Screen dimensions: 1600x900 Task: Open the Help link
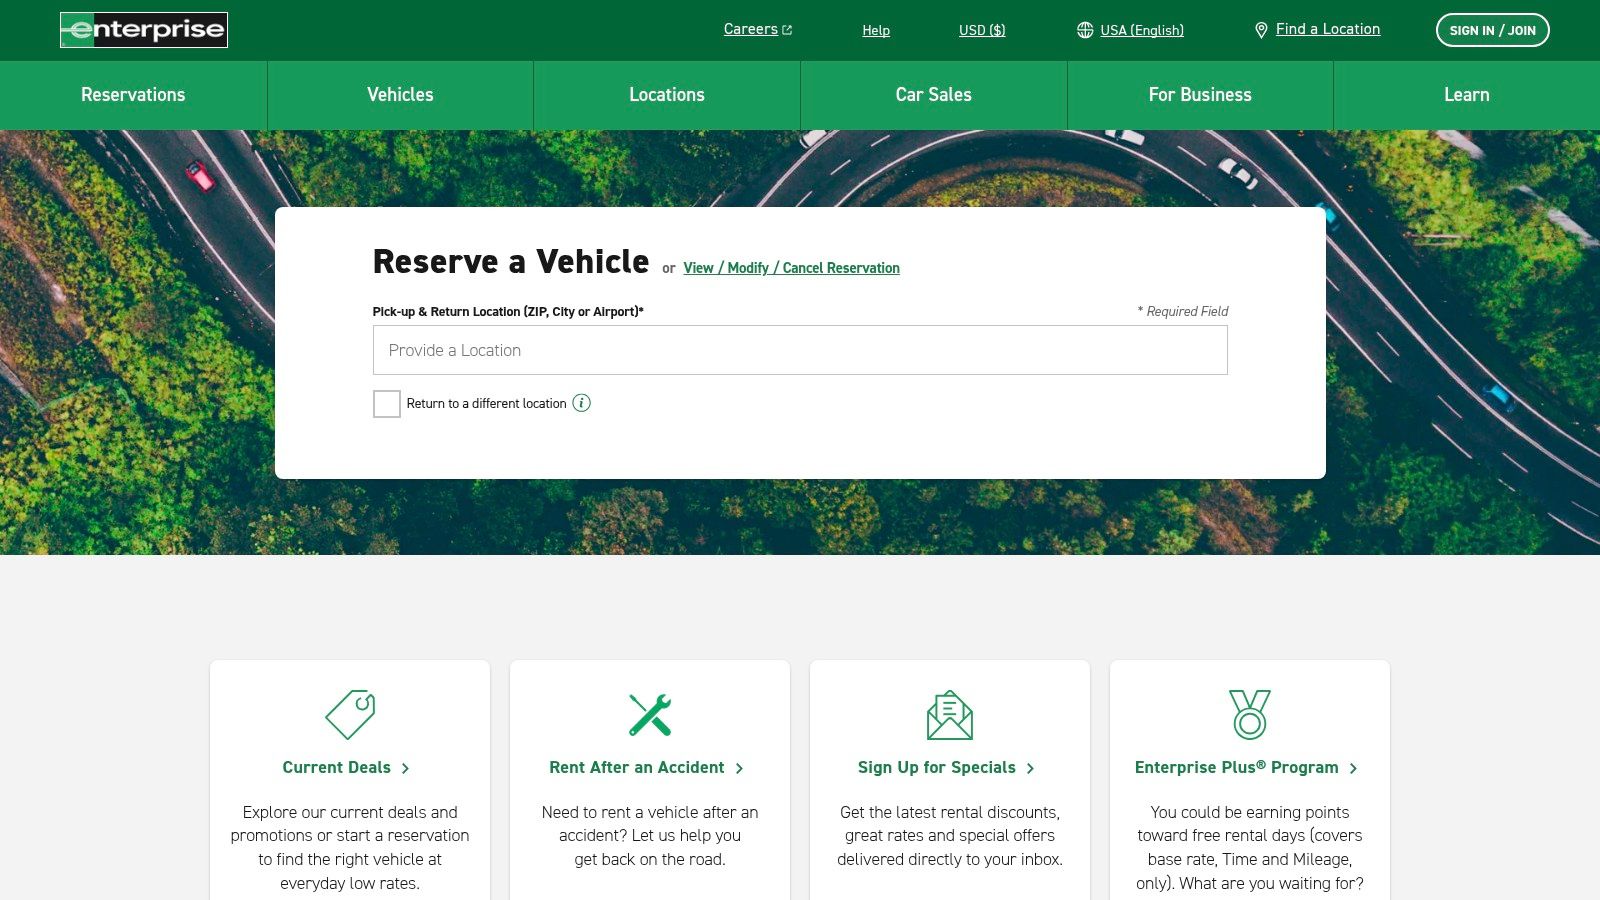876,30
